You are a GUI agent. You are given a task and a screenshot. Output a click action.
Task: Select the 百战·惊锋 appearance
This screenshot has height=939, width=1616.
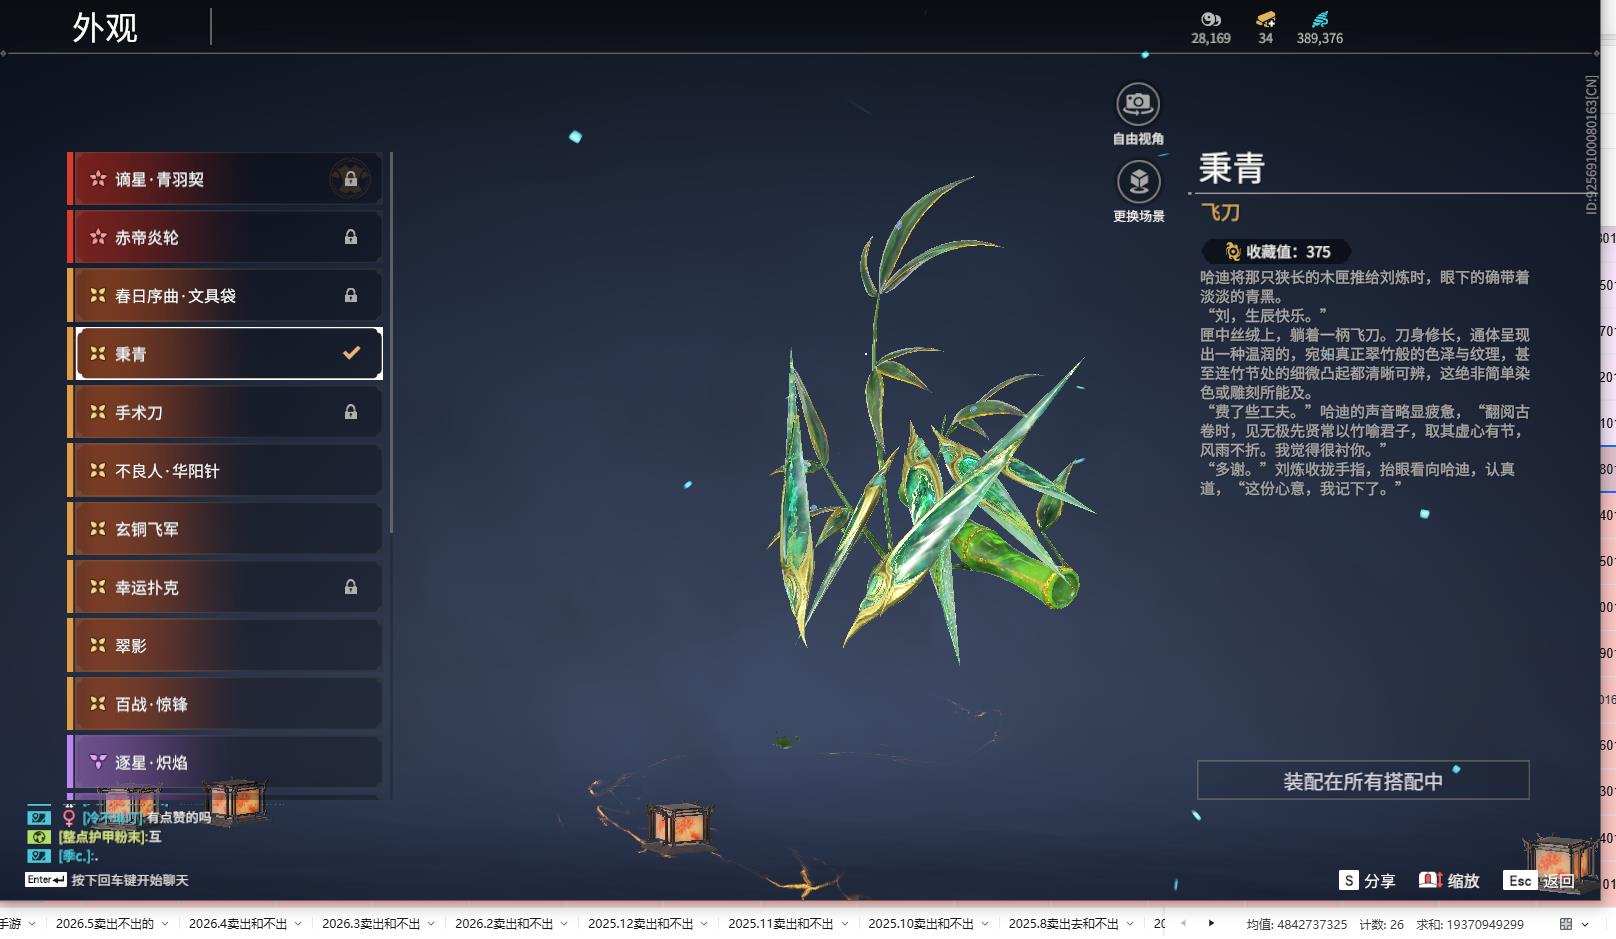(x=225, y=703)
